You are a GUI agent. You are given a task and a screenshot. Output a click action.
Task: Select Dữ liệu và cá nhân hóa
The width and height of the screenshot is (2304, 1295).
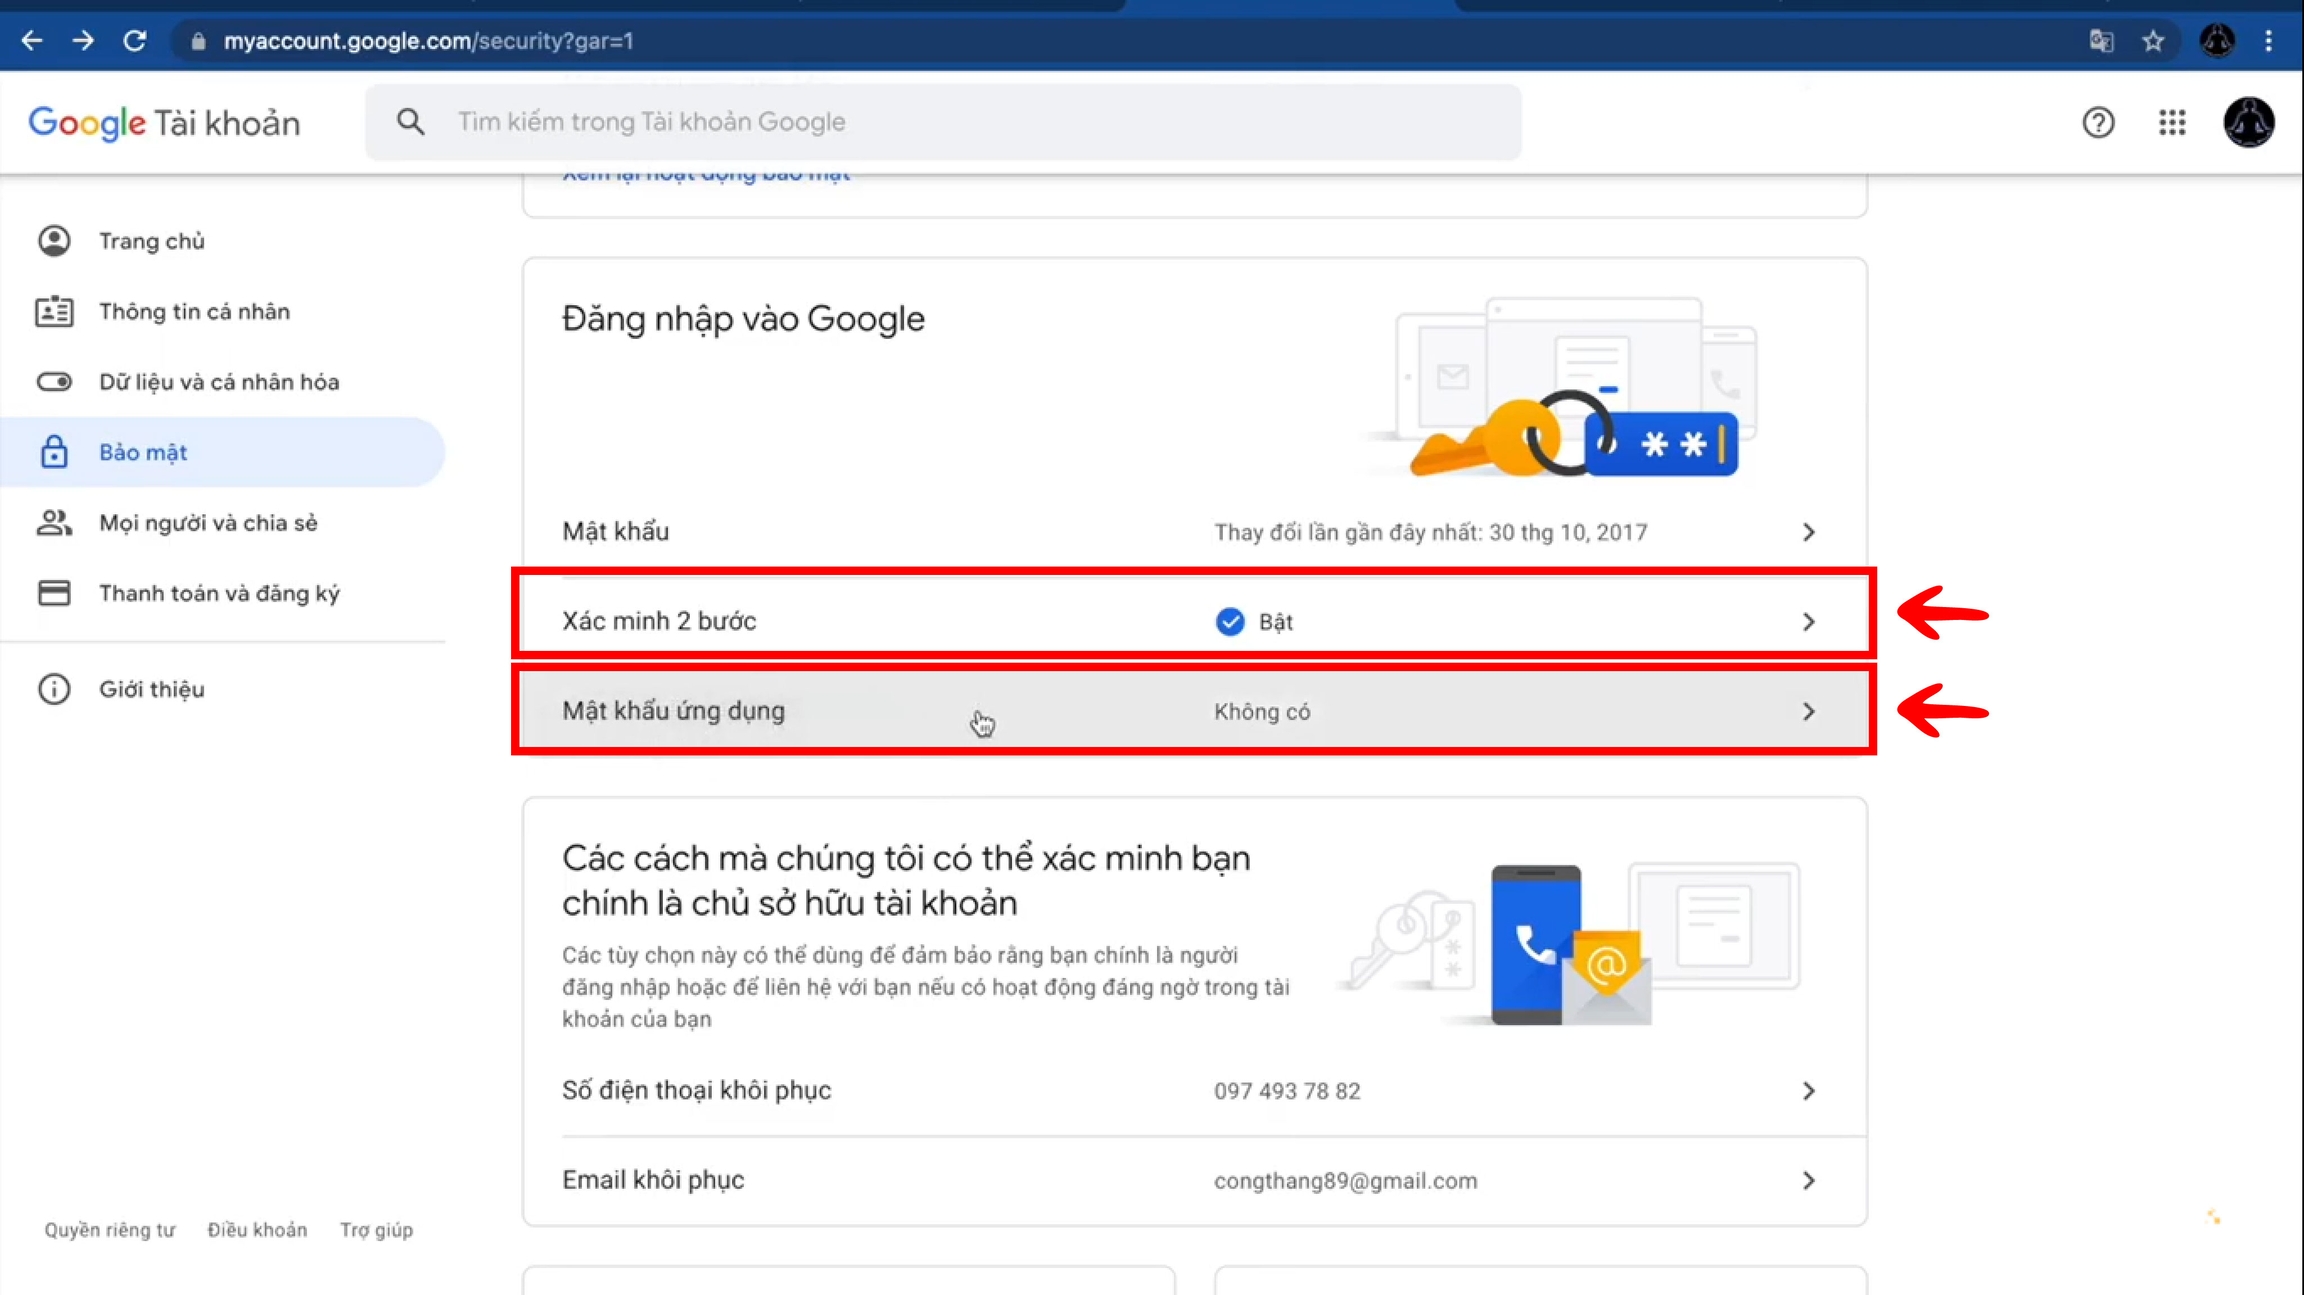[218, 382]
